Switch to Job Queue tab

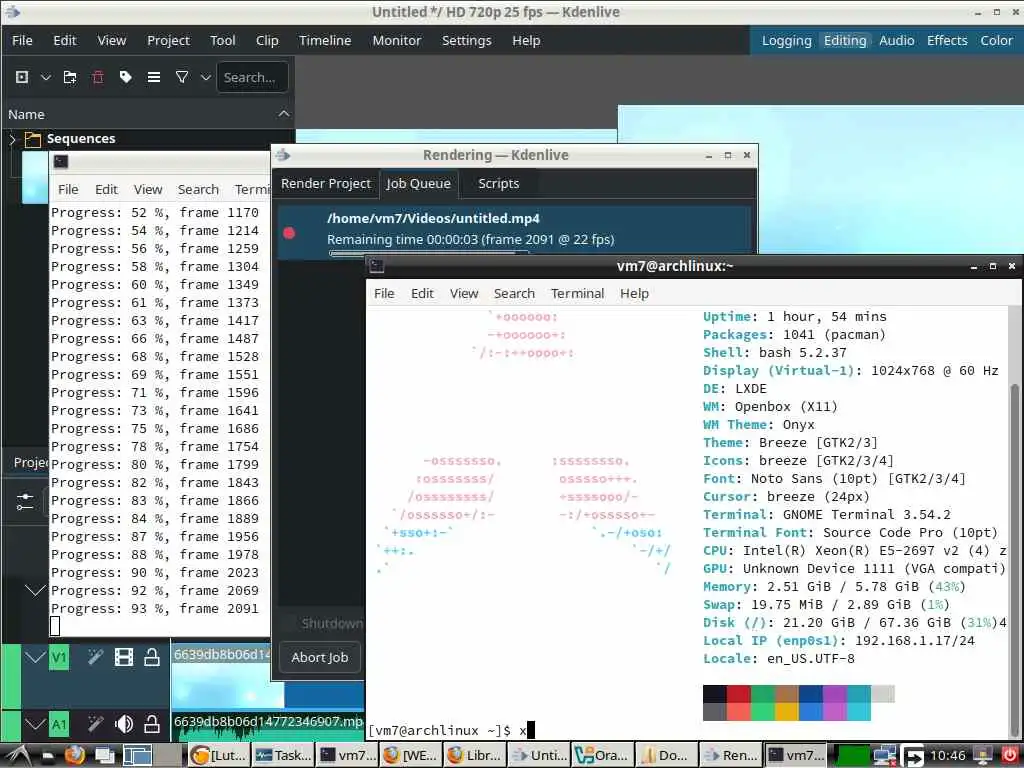point(418,184)
